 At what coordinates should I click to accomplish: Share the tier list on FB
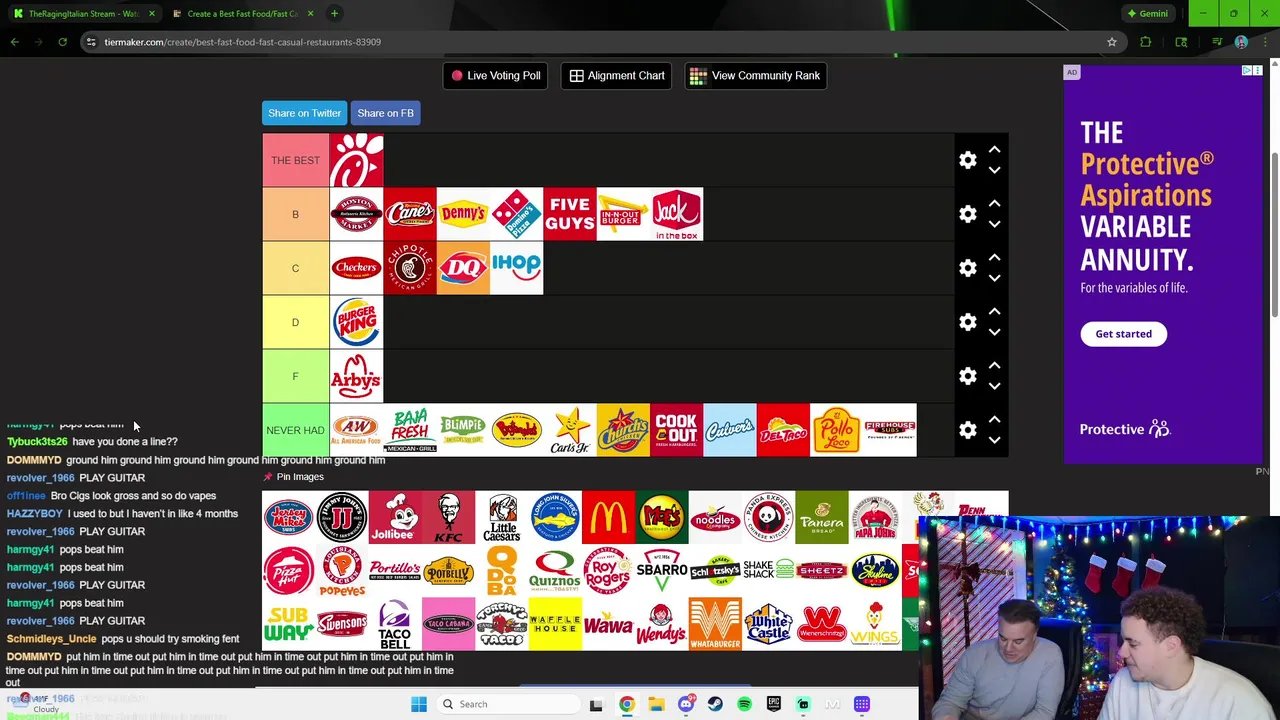click(x=385, y=113)
